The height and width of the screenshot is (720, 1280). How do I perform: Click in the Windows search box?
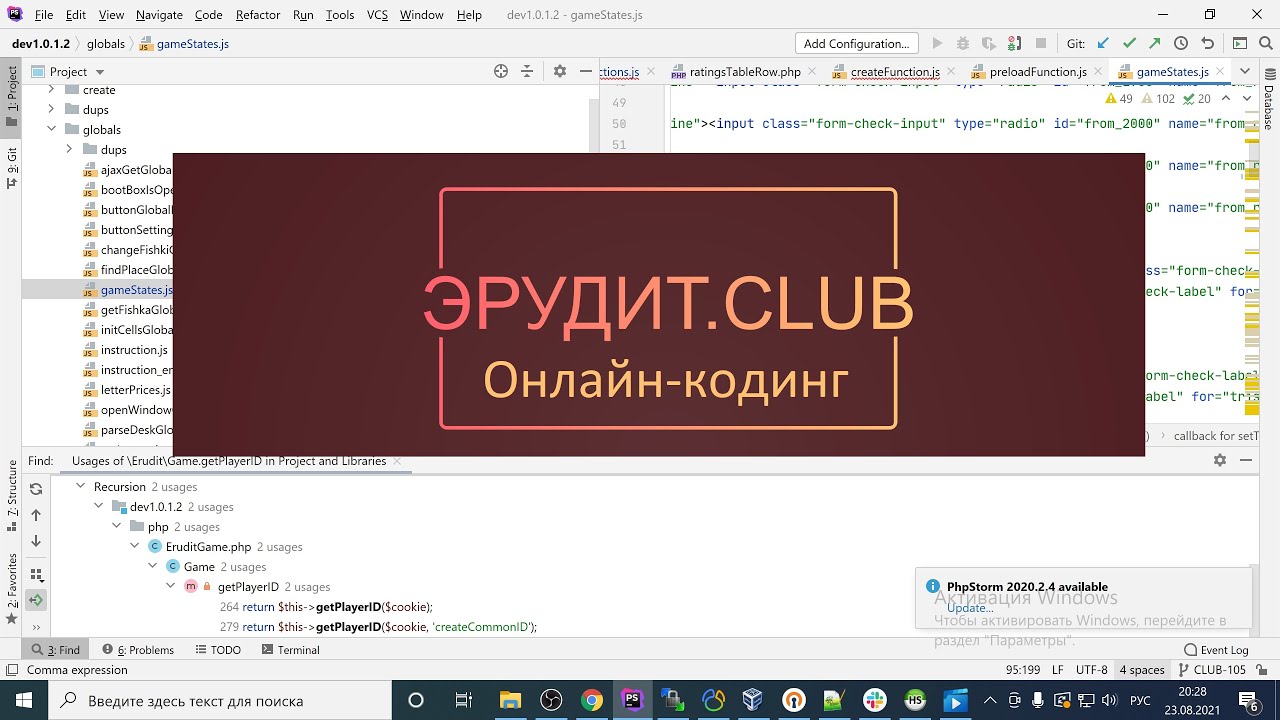(220, 700)
